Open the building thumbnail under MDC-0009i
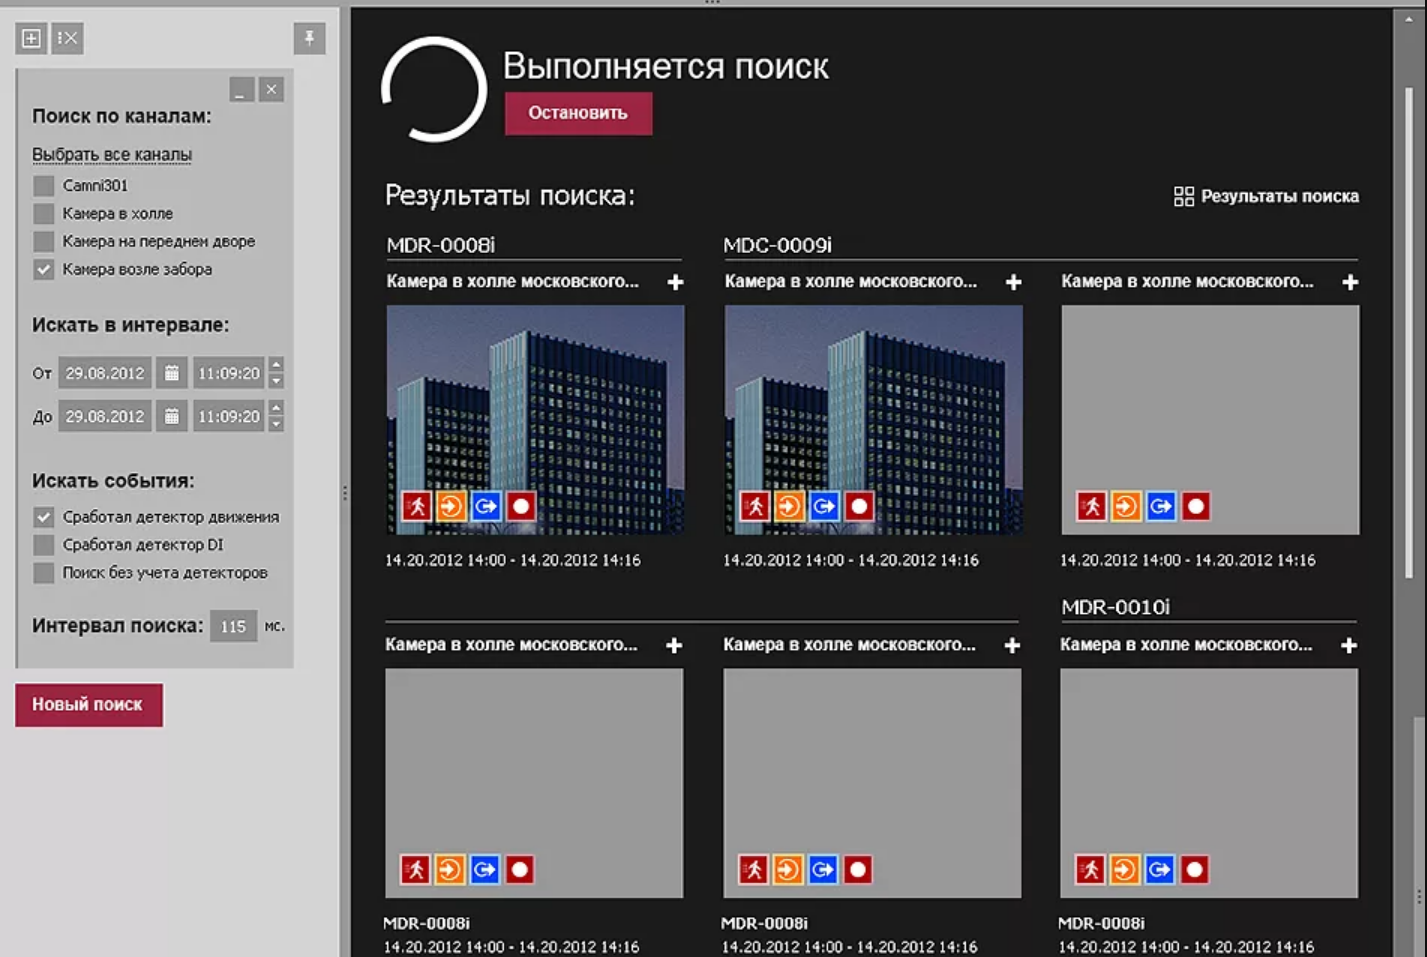Viewport: 1427px width, 957px height. pos(873,420)
